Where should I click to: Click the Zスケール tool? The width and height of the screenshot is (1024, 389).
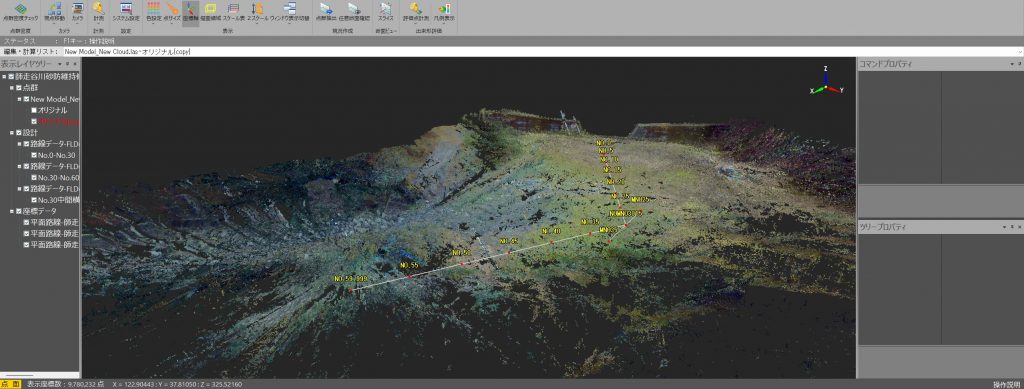coord(257,12)
